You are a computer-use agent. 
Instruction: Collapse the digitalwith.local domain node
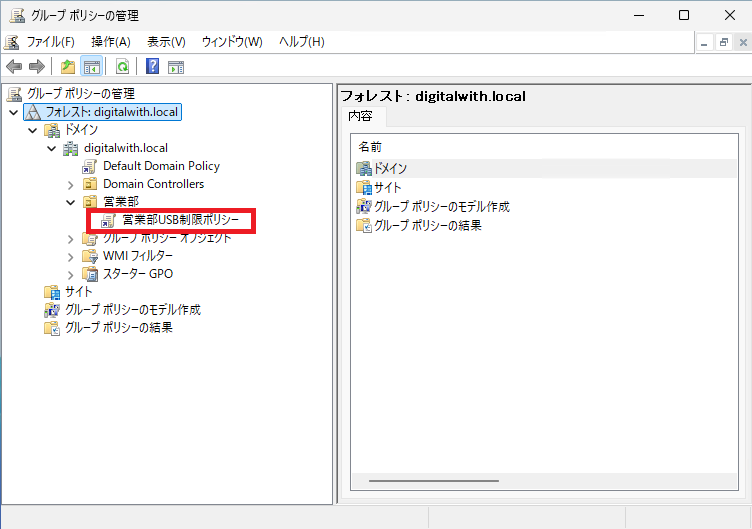(52, 149)
